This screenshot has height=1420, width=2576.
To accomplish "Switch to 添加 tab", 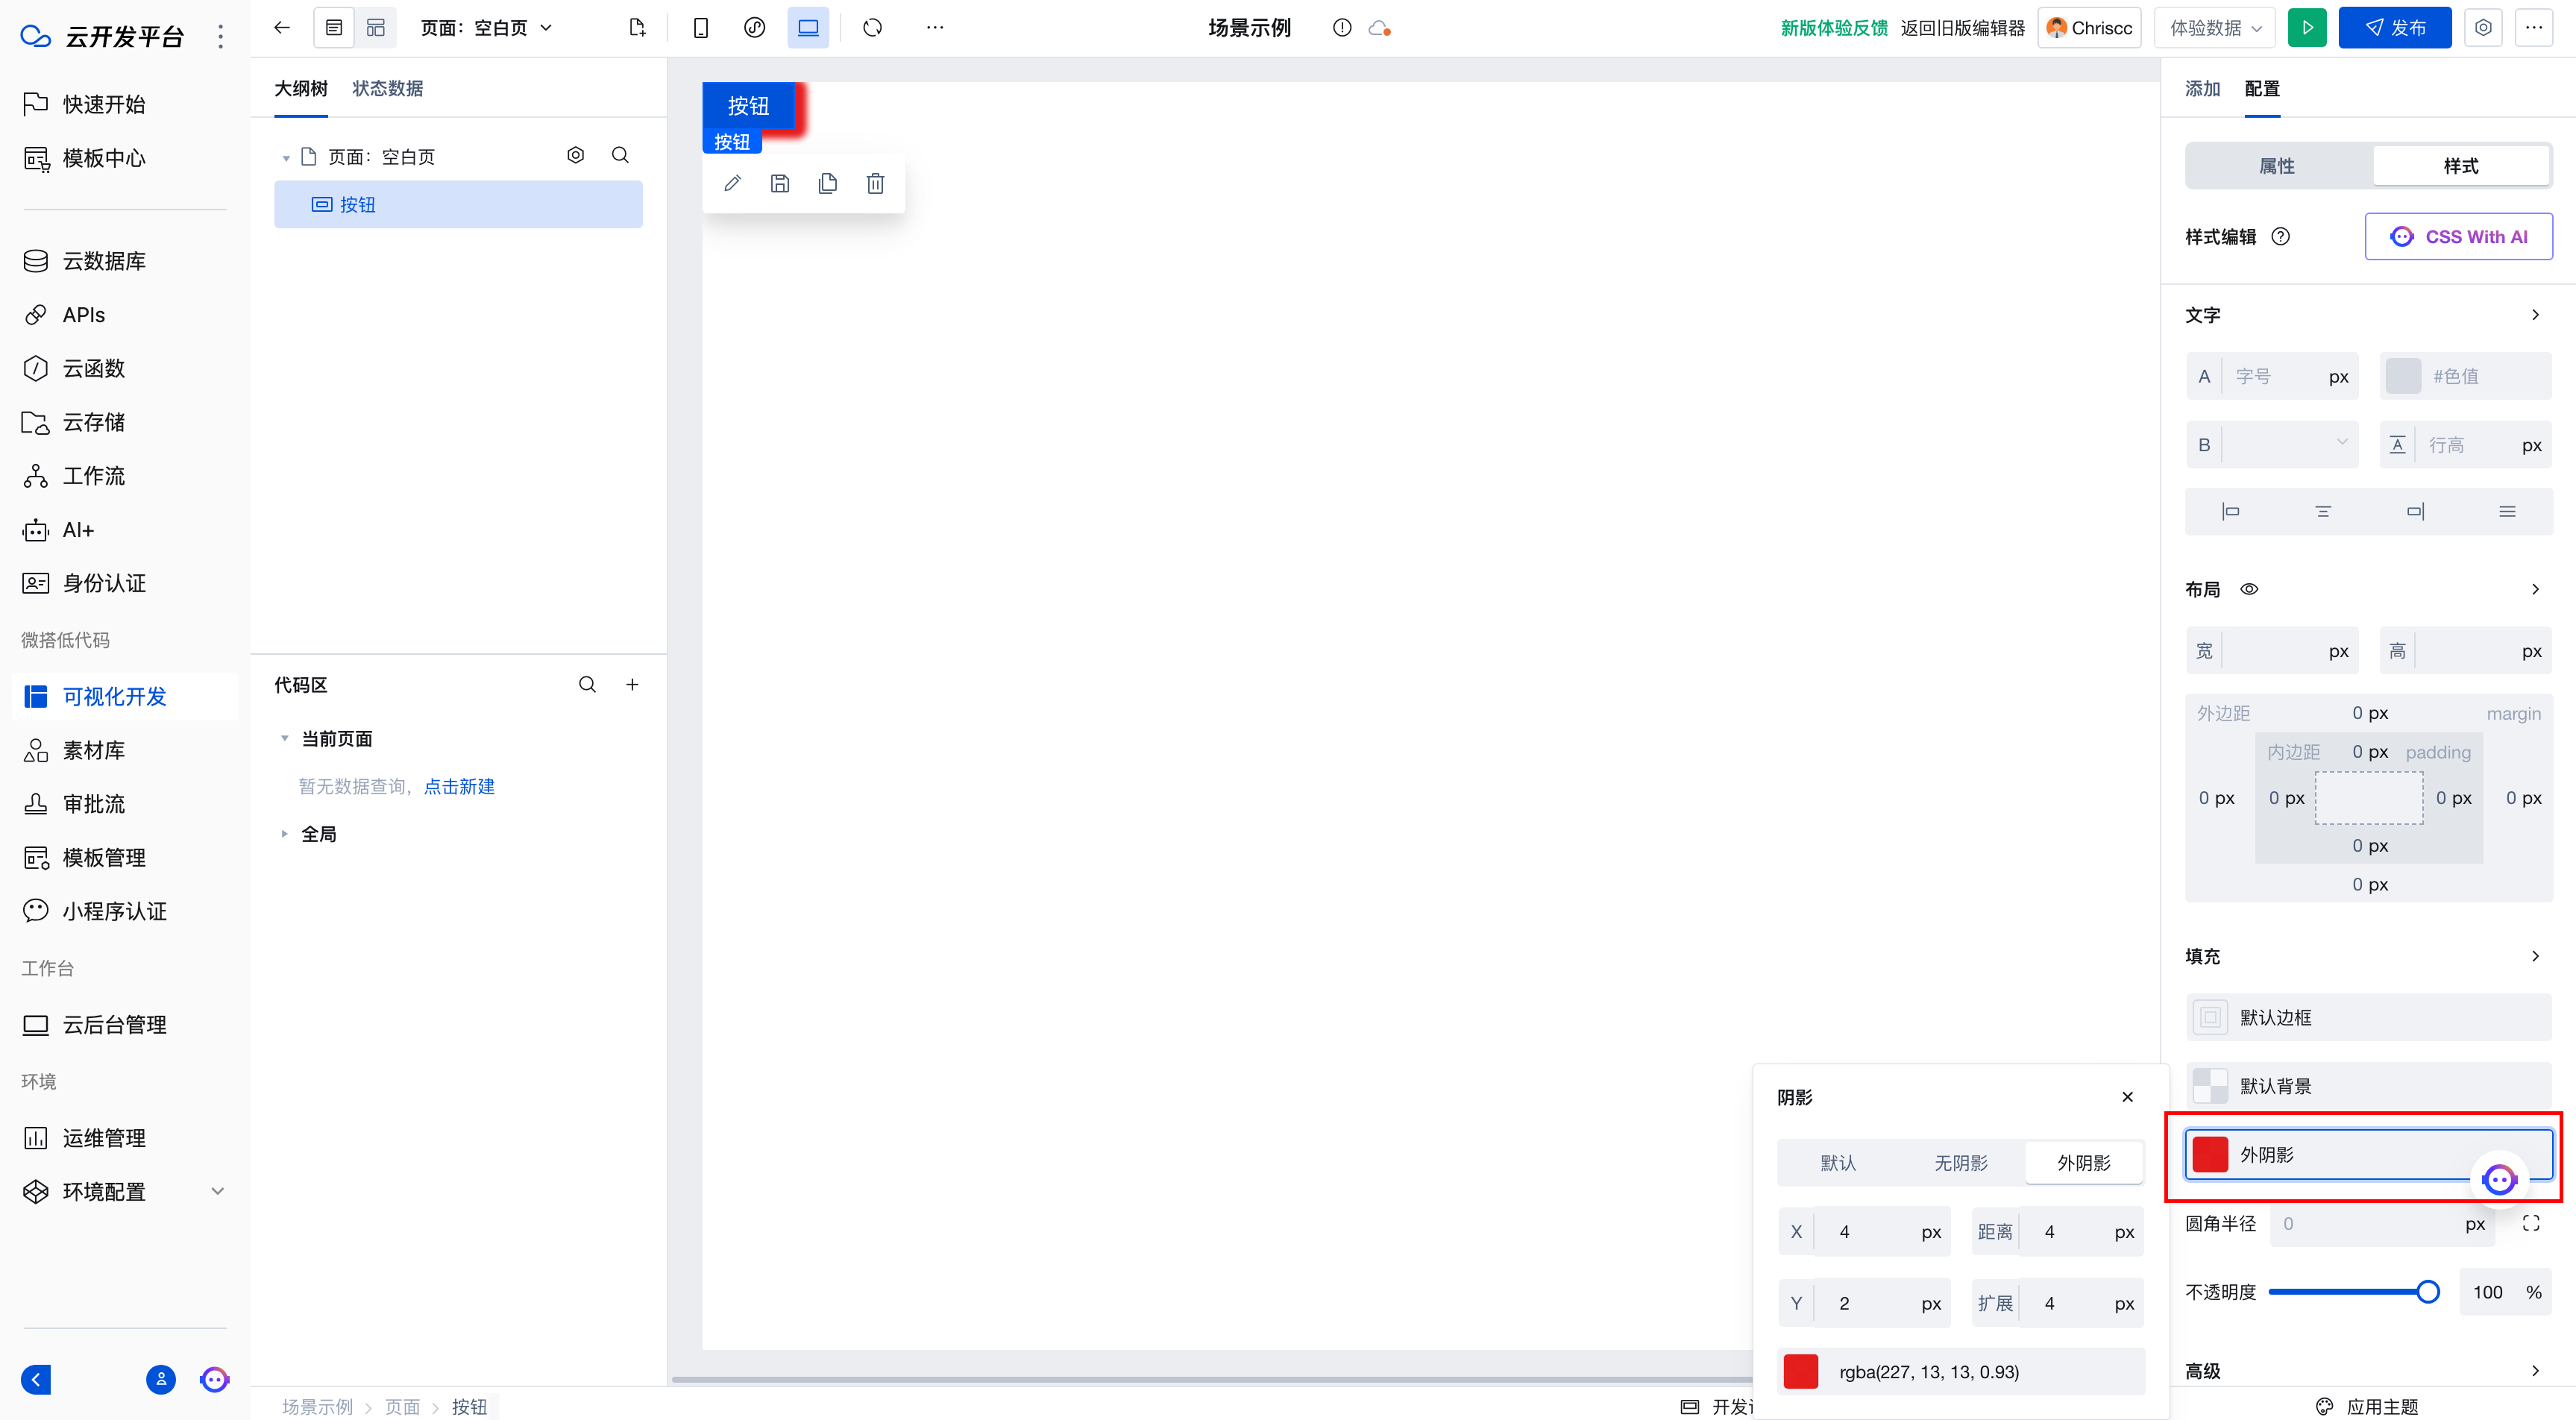I will pos(2202,89).
